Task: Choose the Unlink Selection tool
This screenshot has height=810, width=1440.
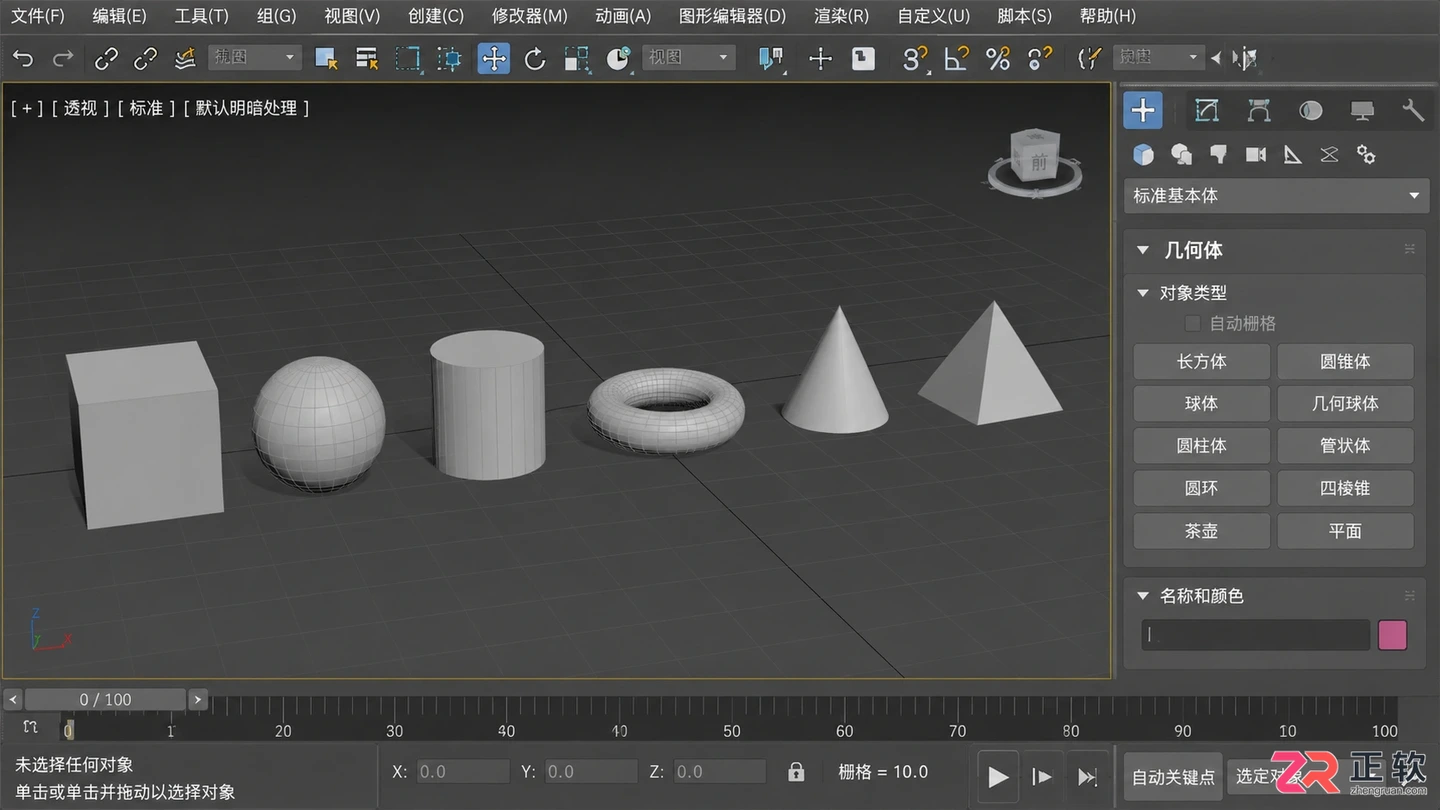Action: (145, 58)
